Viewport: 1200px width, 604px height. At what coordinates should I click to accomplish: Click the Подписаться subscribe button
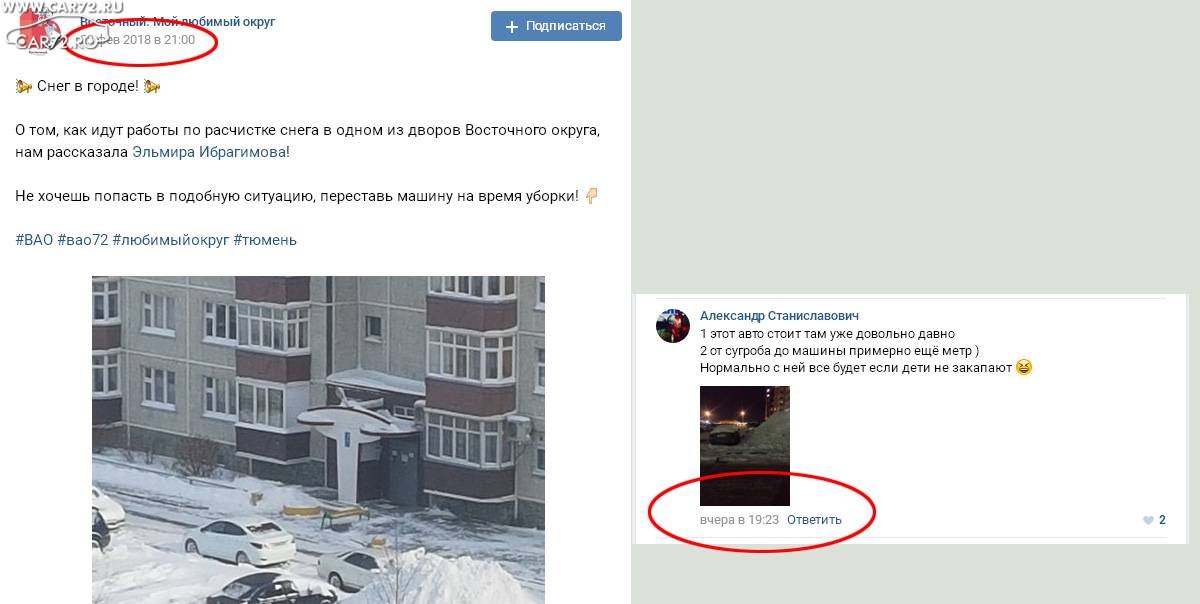coord(556,26)
